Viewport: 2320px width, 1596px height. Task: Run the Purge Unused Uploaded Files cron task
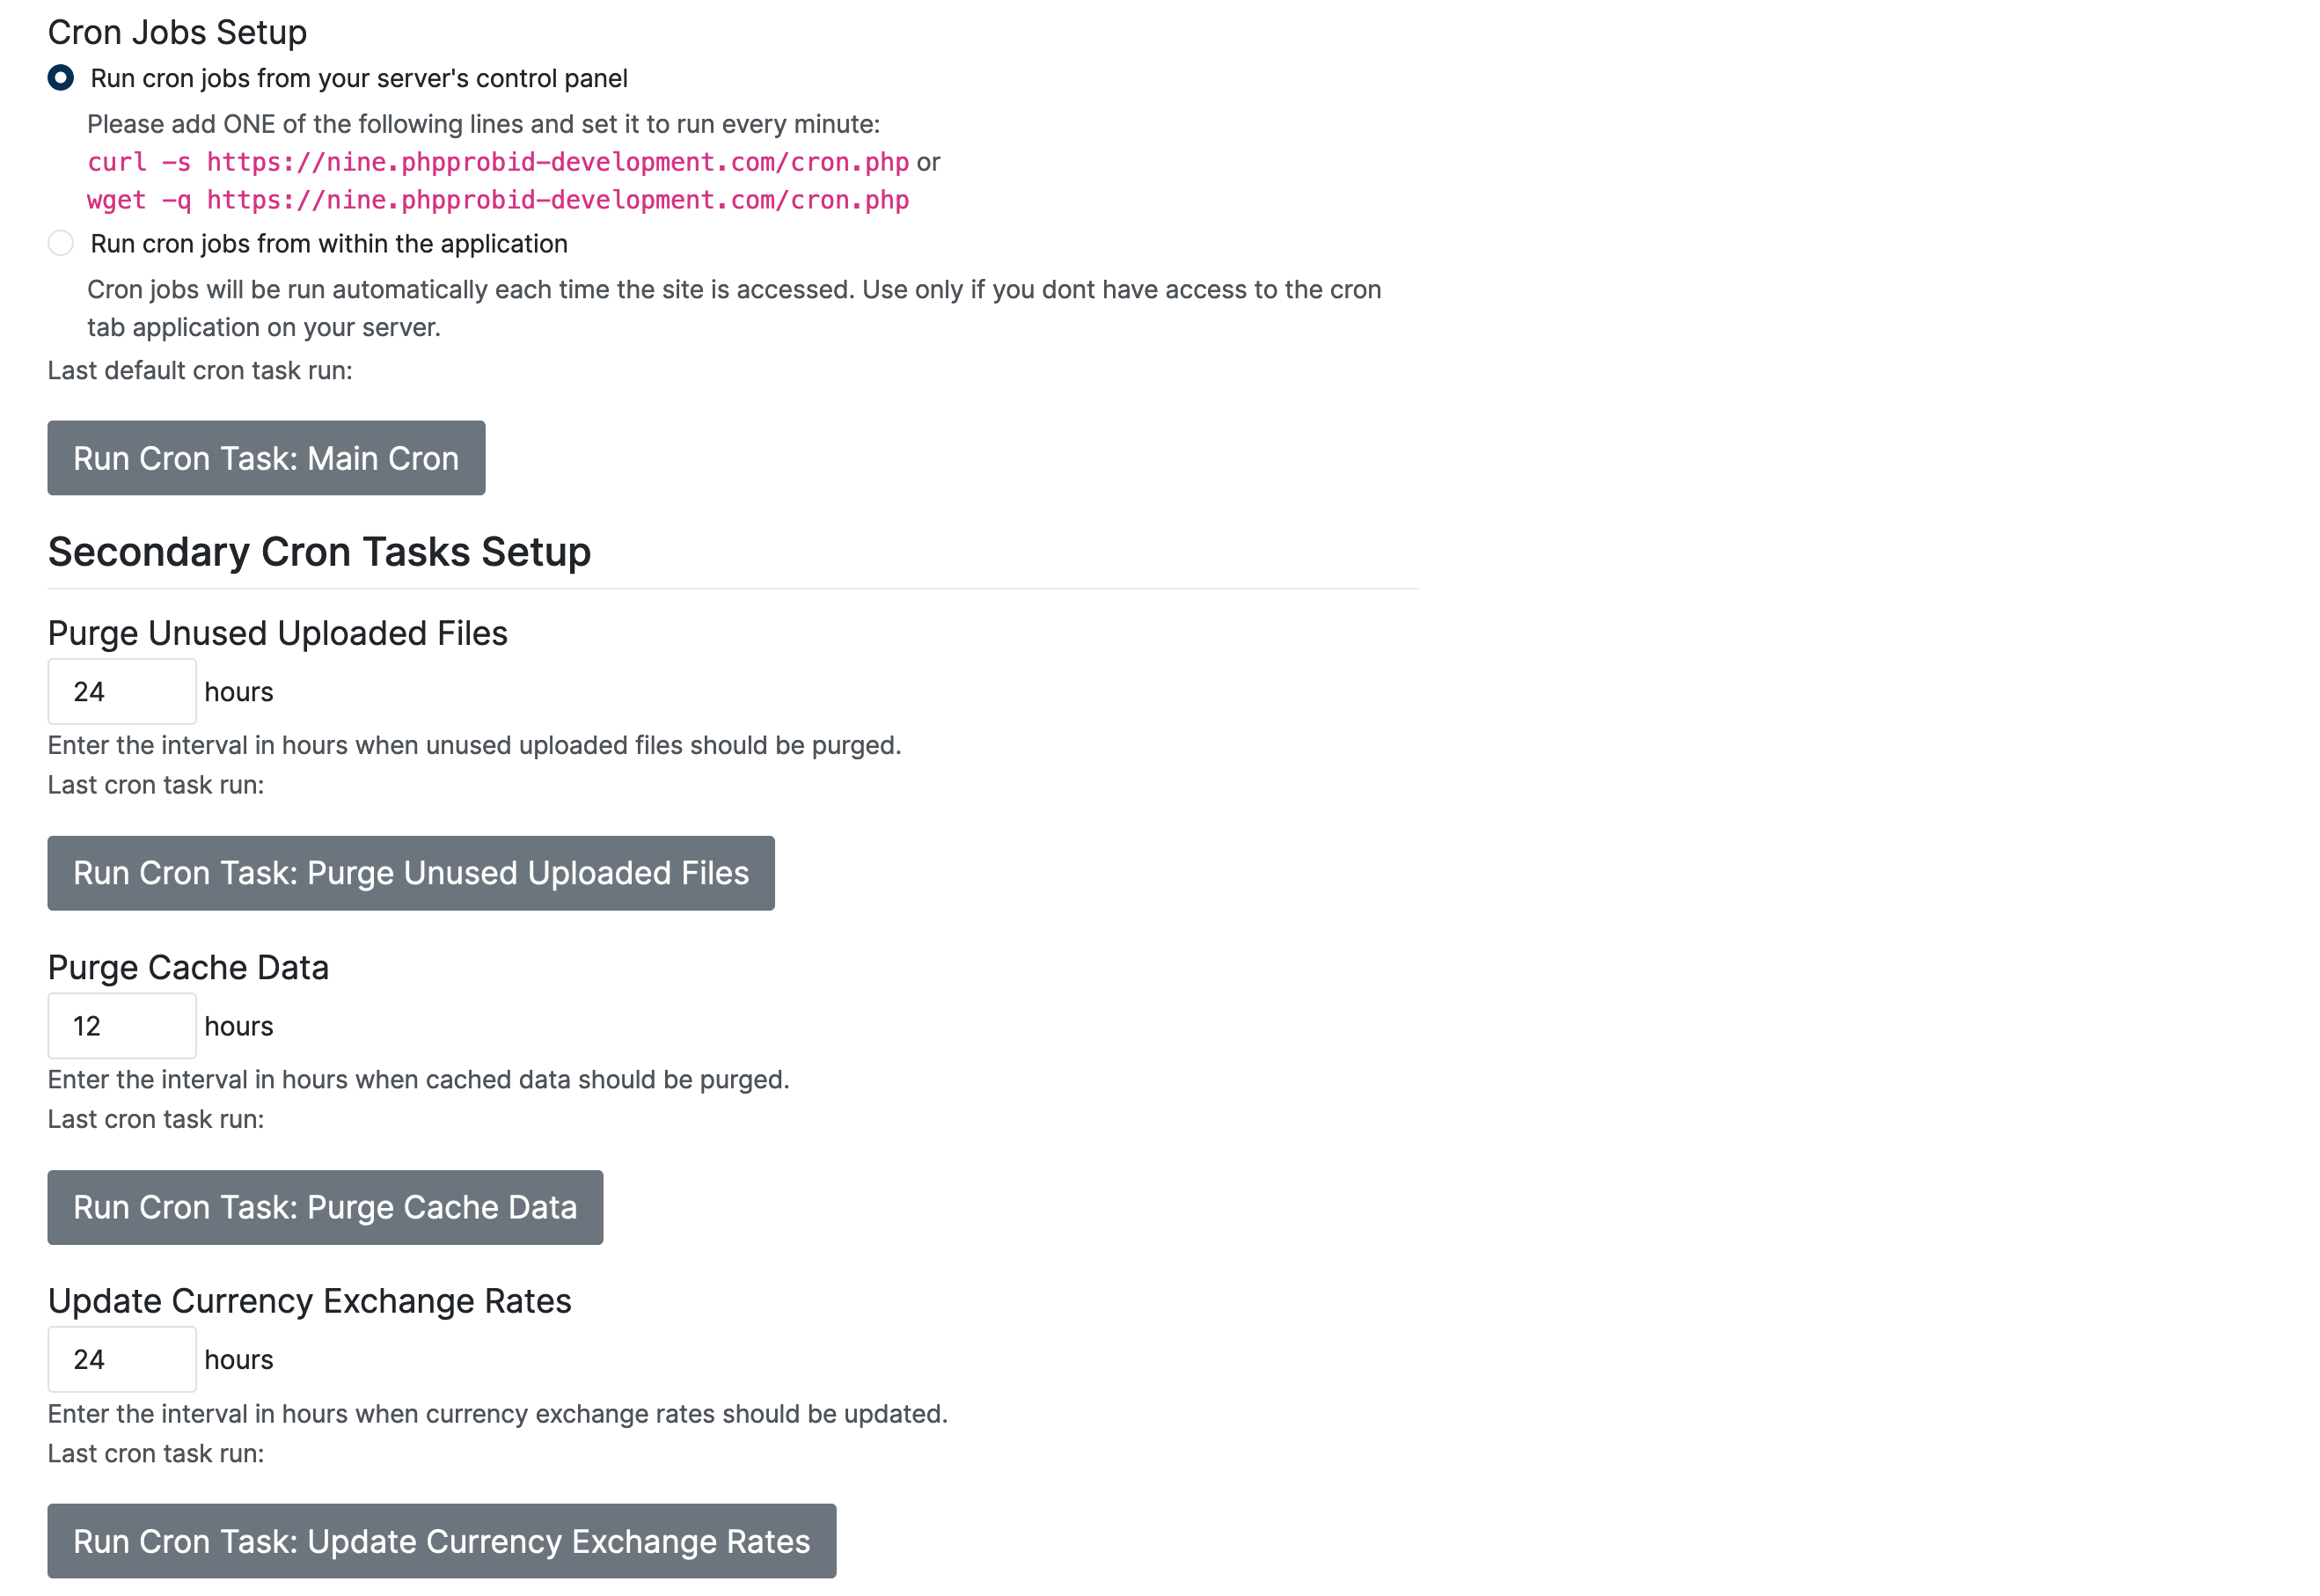coord(410,873)
